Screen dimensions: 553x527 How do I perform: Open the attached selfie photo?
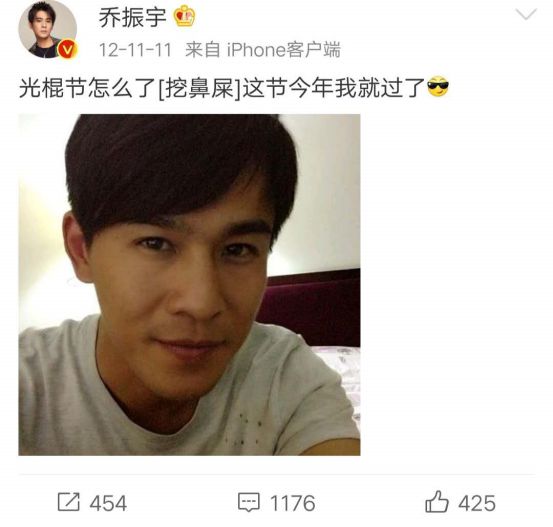tap(189, 285)
